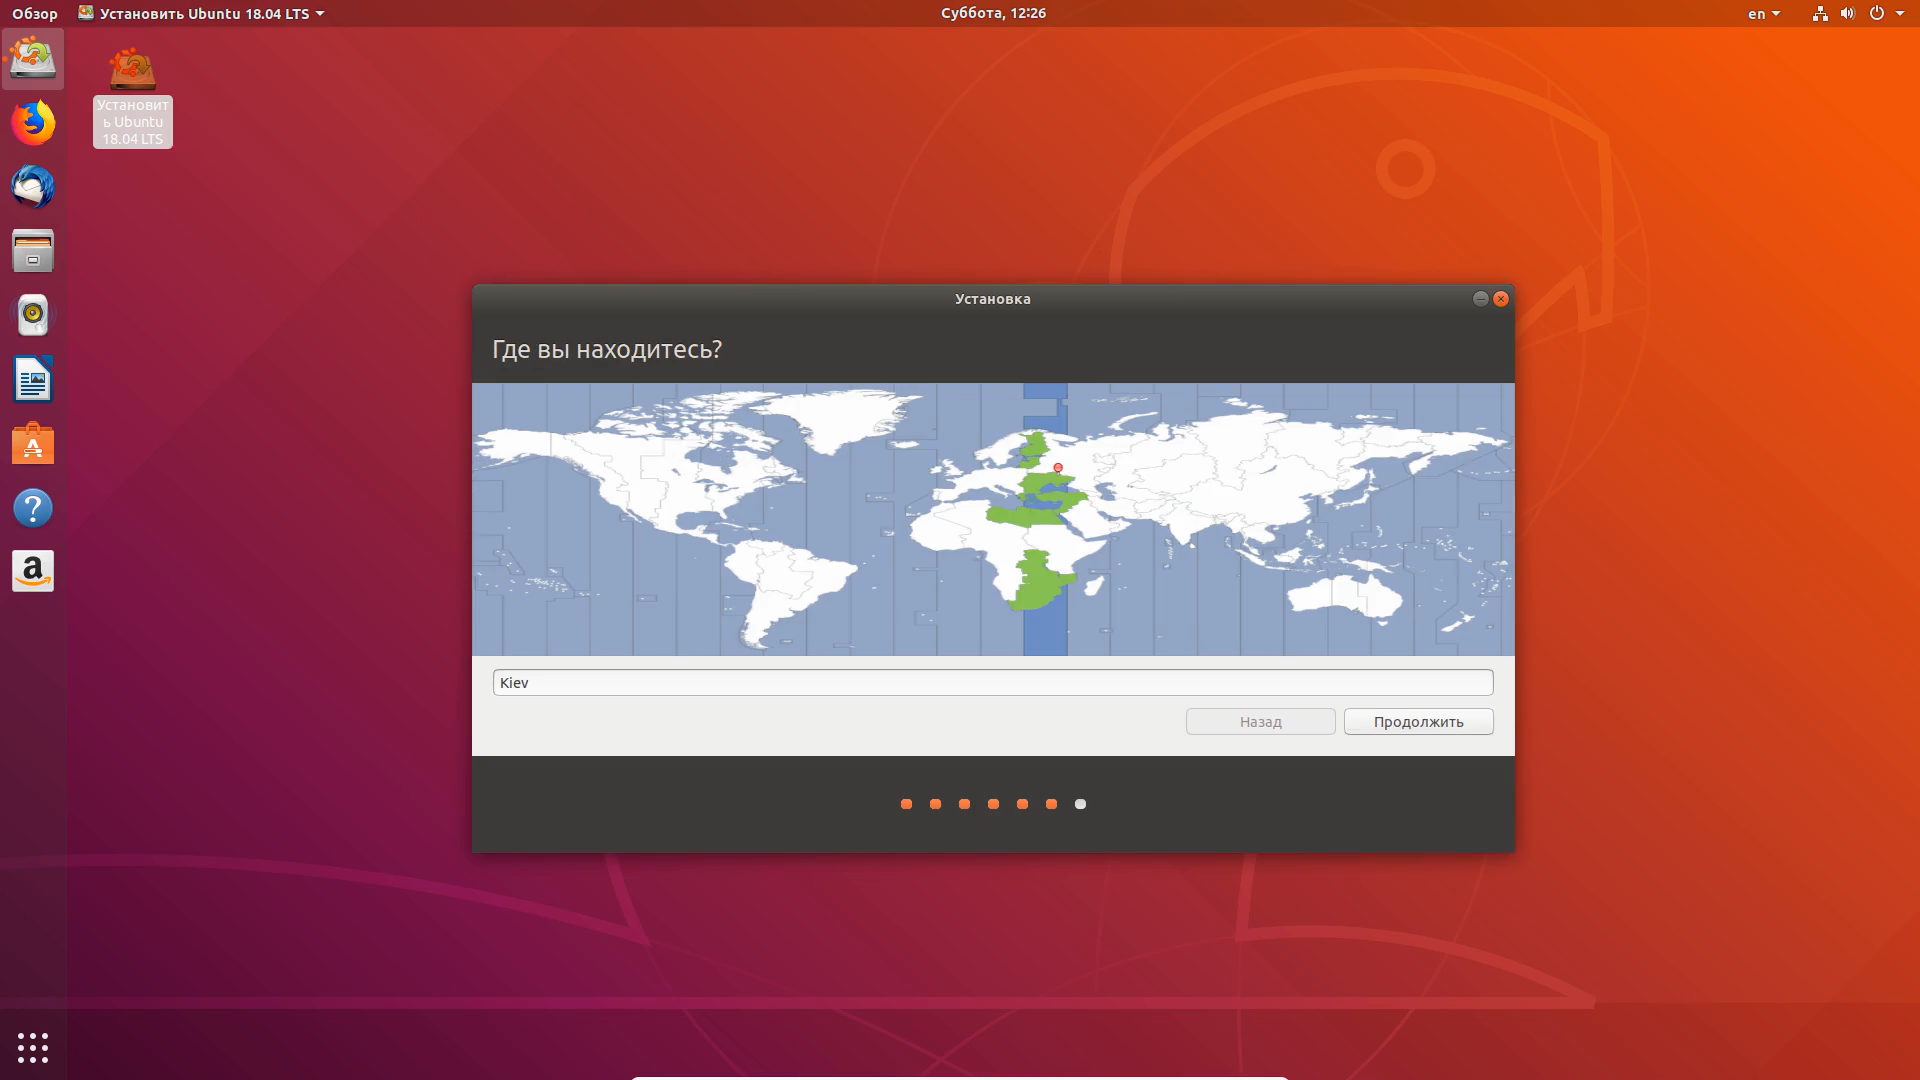
Task: Open the network status icon in top bar
Action: [1820, 14]
